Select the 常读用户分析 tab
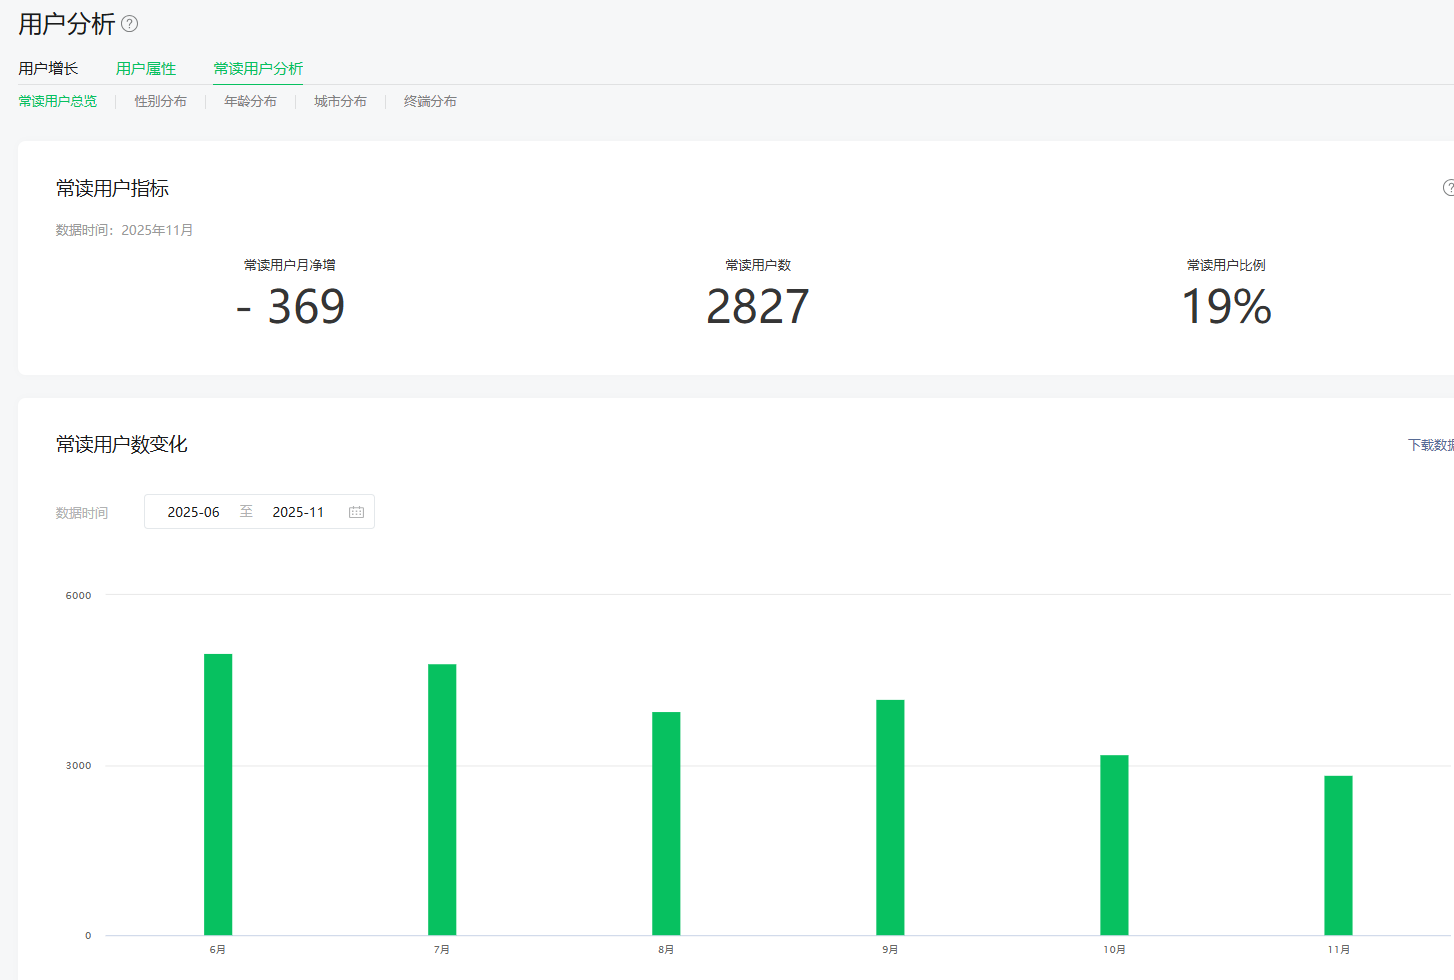1454x980 pixels. (258, 68)
